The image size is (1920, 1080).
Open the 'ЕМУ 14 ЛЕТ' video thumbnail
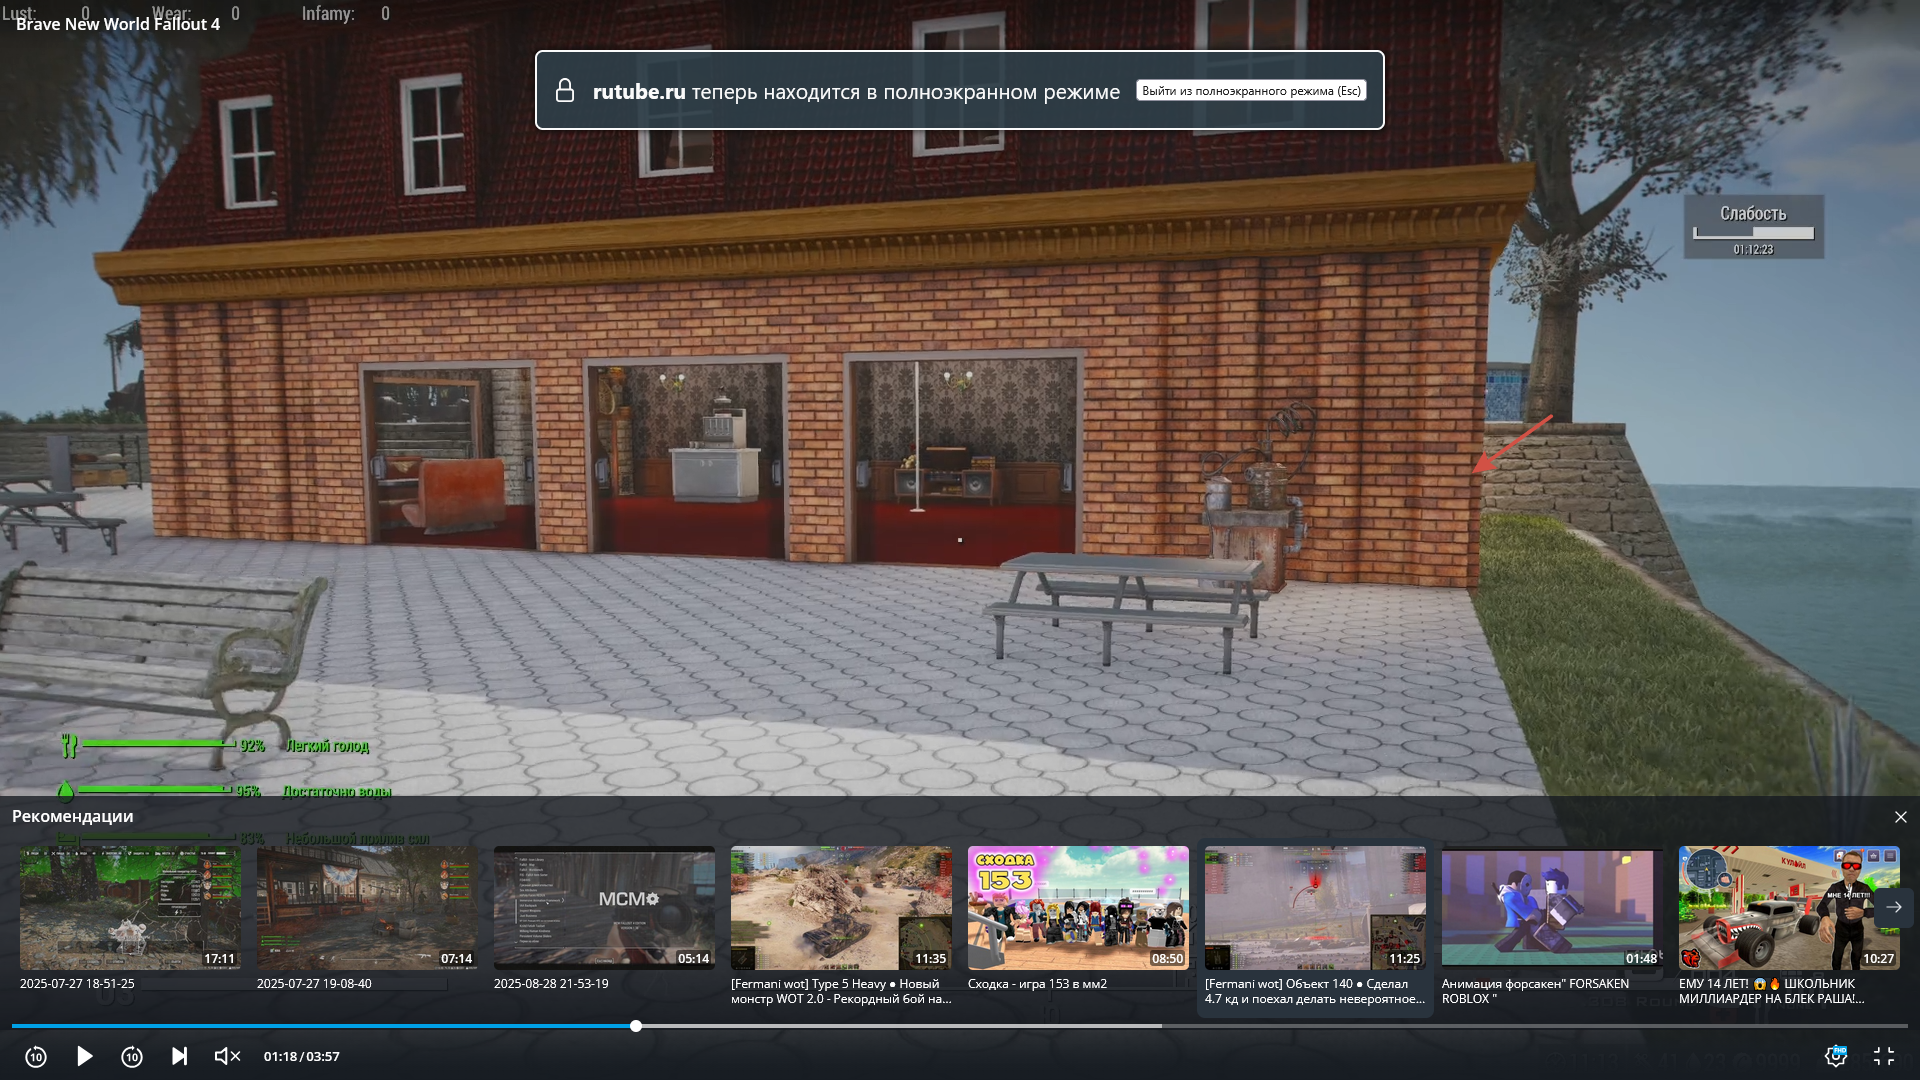coord(1776,908)
